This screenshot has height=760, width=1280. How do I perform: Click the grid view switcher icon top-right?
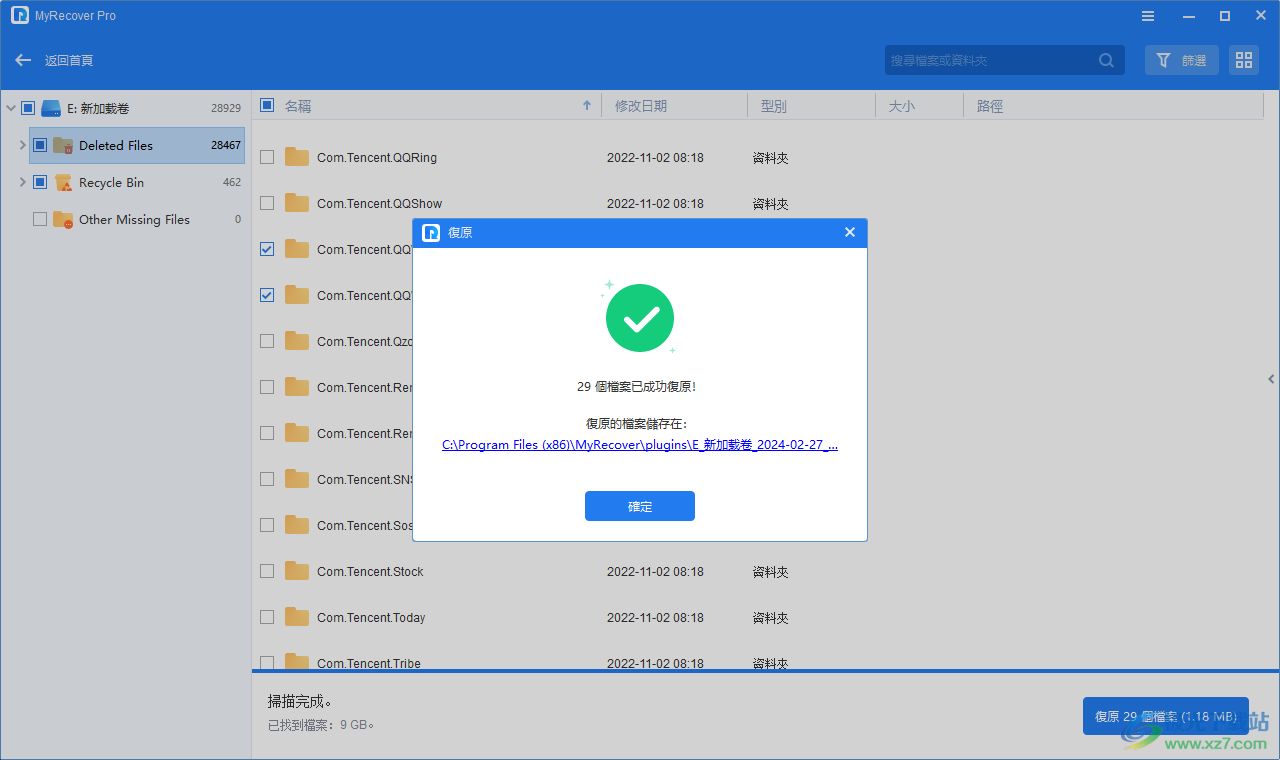point(1243,60)
